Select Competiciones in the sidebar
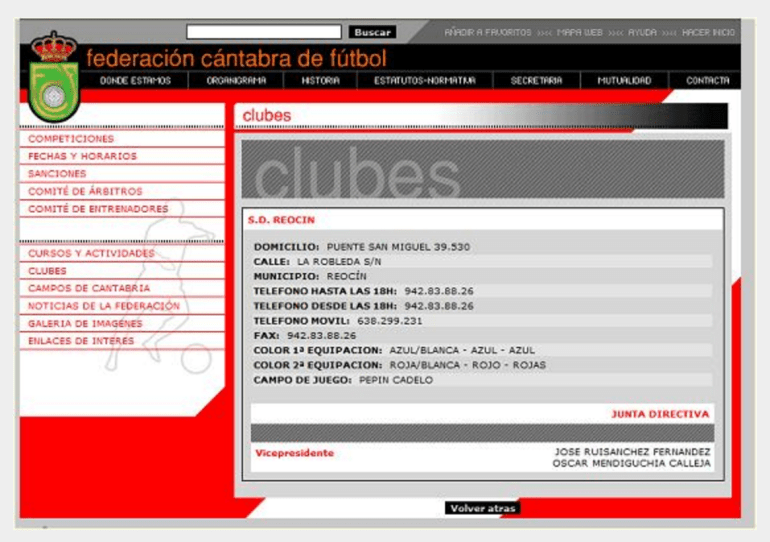Screen dimensions: 770x542 coord(71,139)
